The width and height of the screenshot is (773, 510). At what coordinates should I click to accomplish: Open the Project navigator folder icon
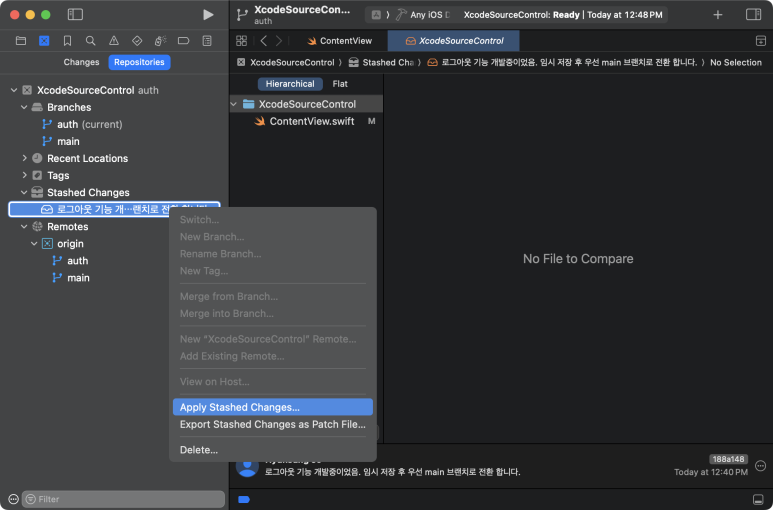point(21,41)
